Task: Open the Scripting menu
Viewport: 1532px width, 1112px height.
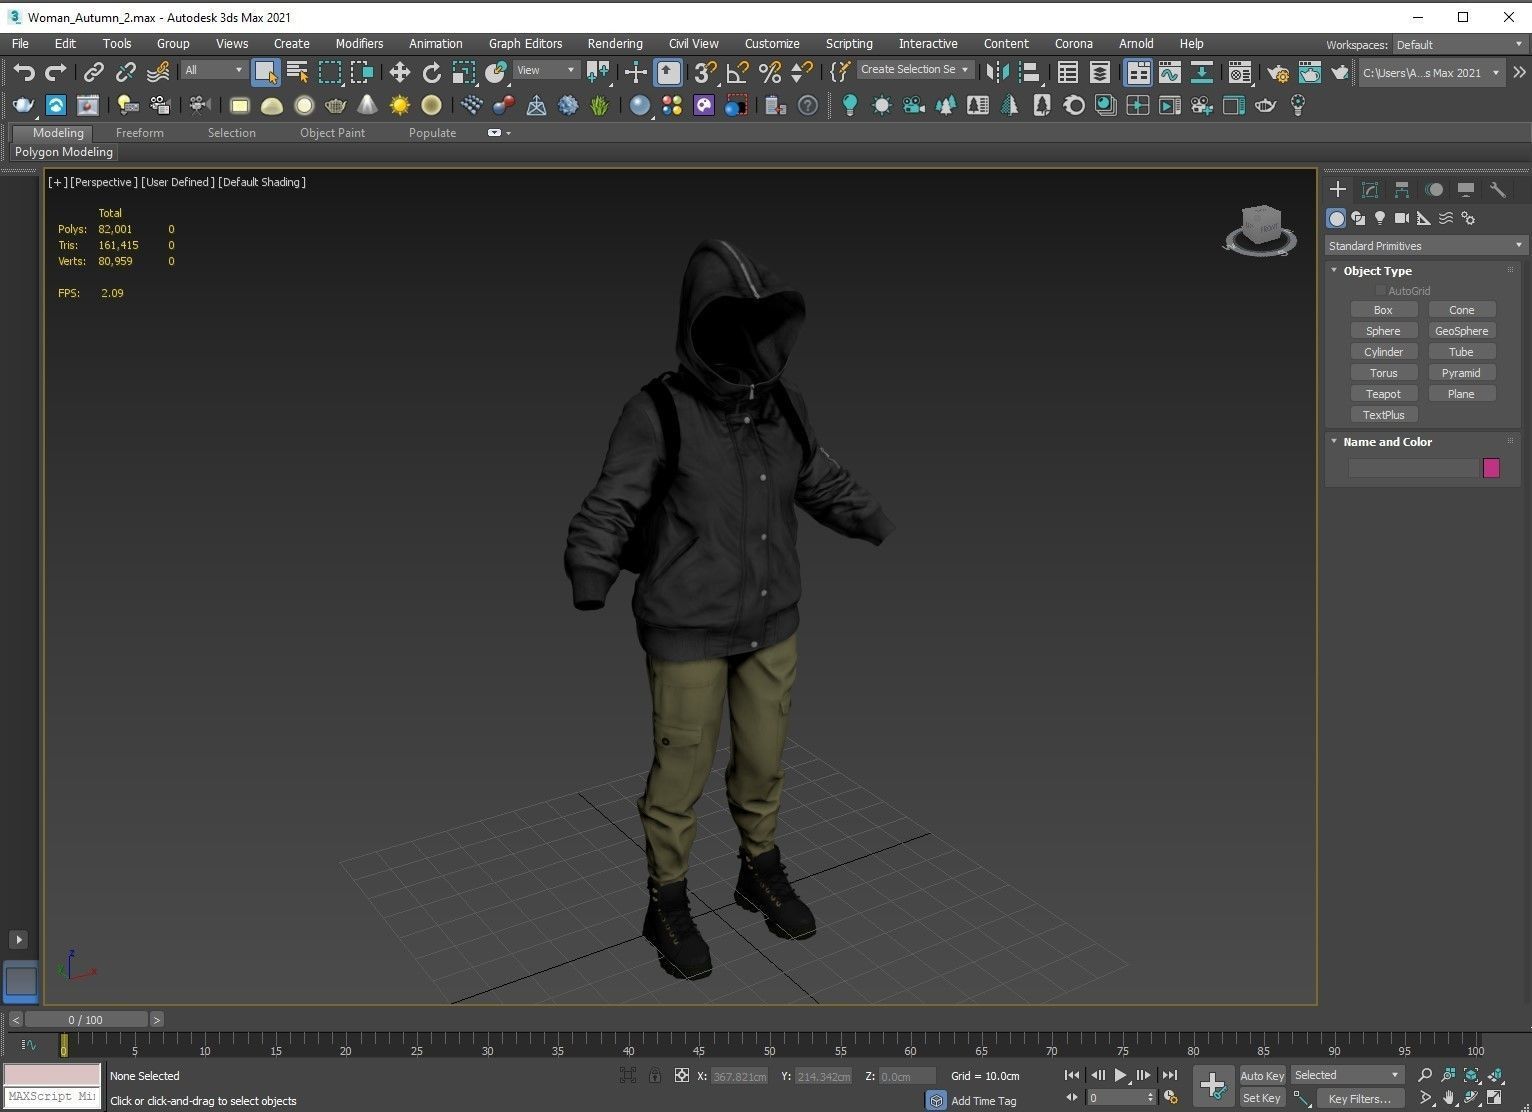Action: [849, 44]
